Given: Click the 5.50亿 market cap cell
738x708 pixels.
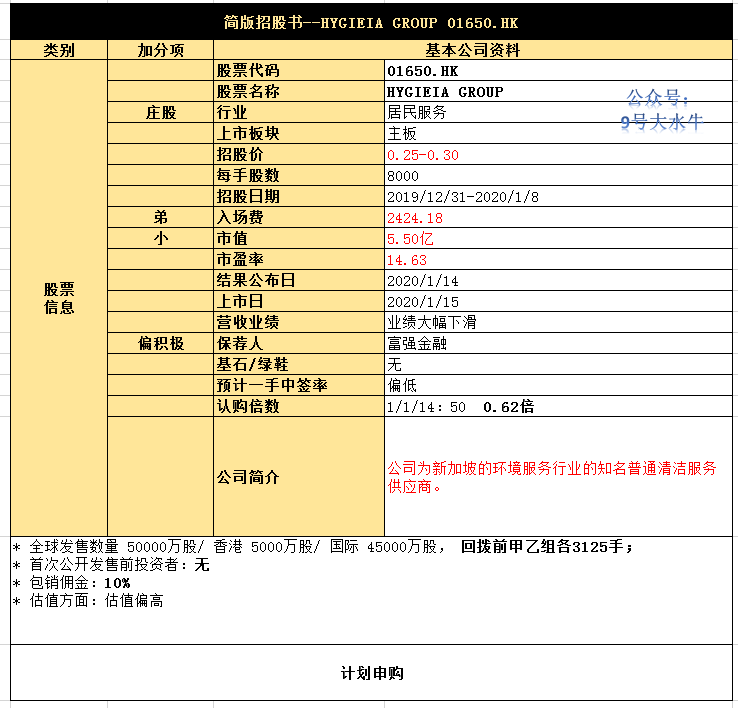Looking at the screenshot, I should 558,238.
